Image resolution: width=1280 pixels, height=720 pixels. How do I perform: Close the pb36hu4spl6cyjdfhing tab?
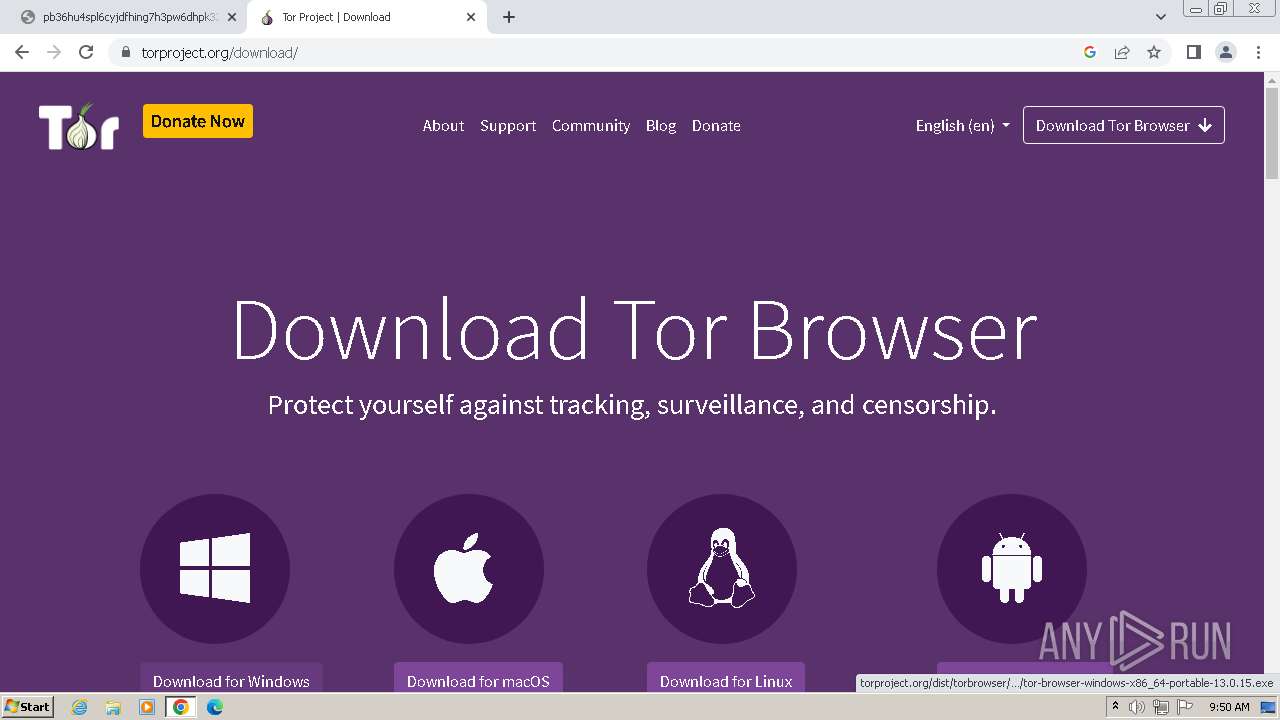click(x=232, y=17)
